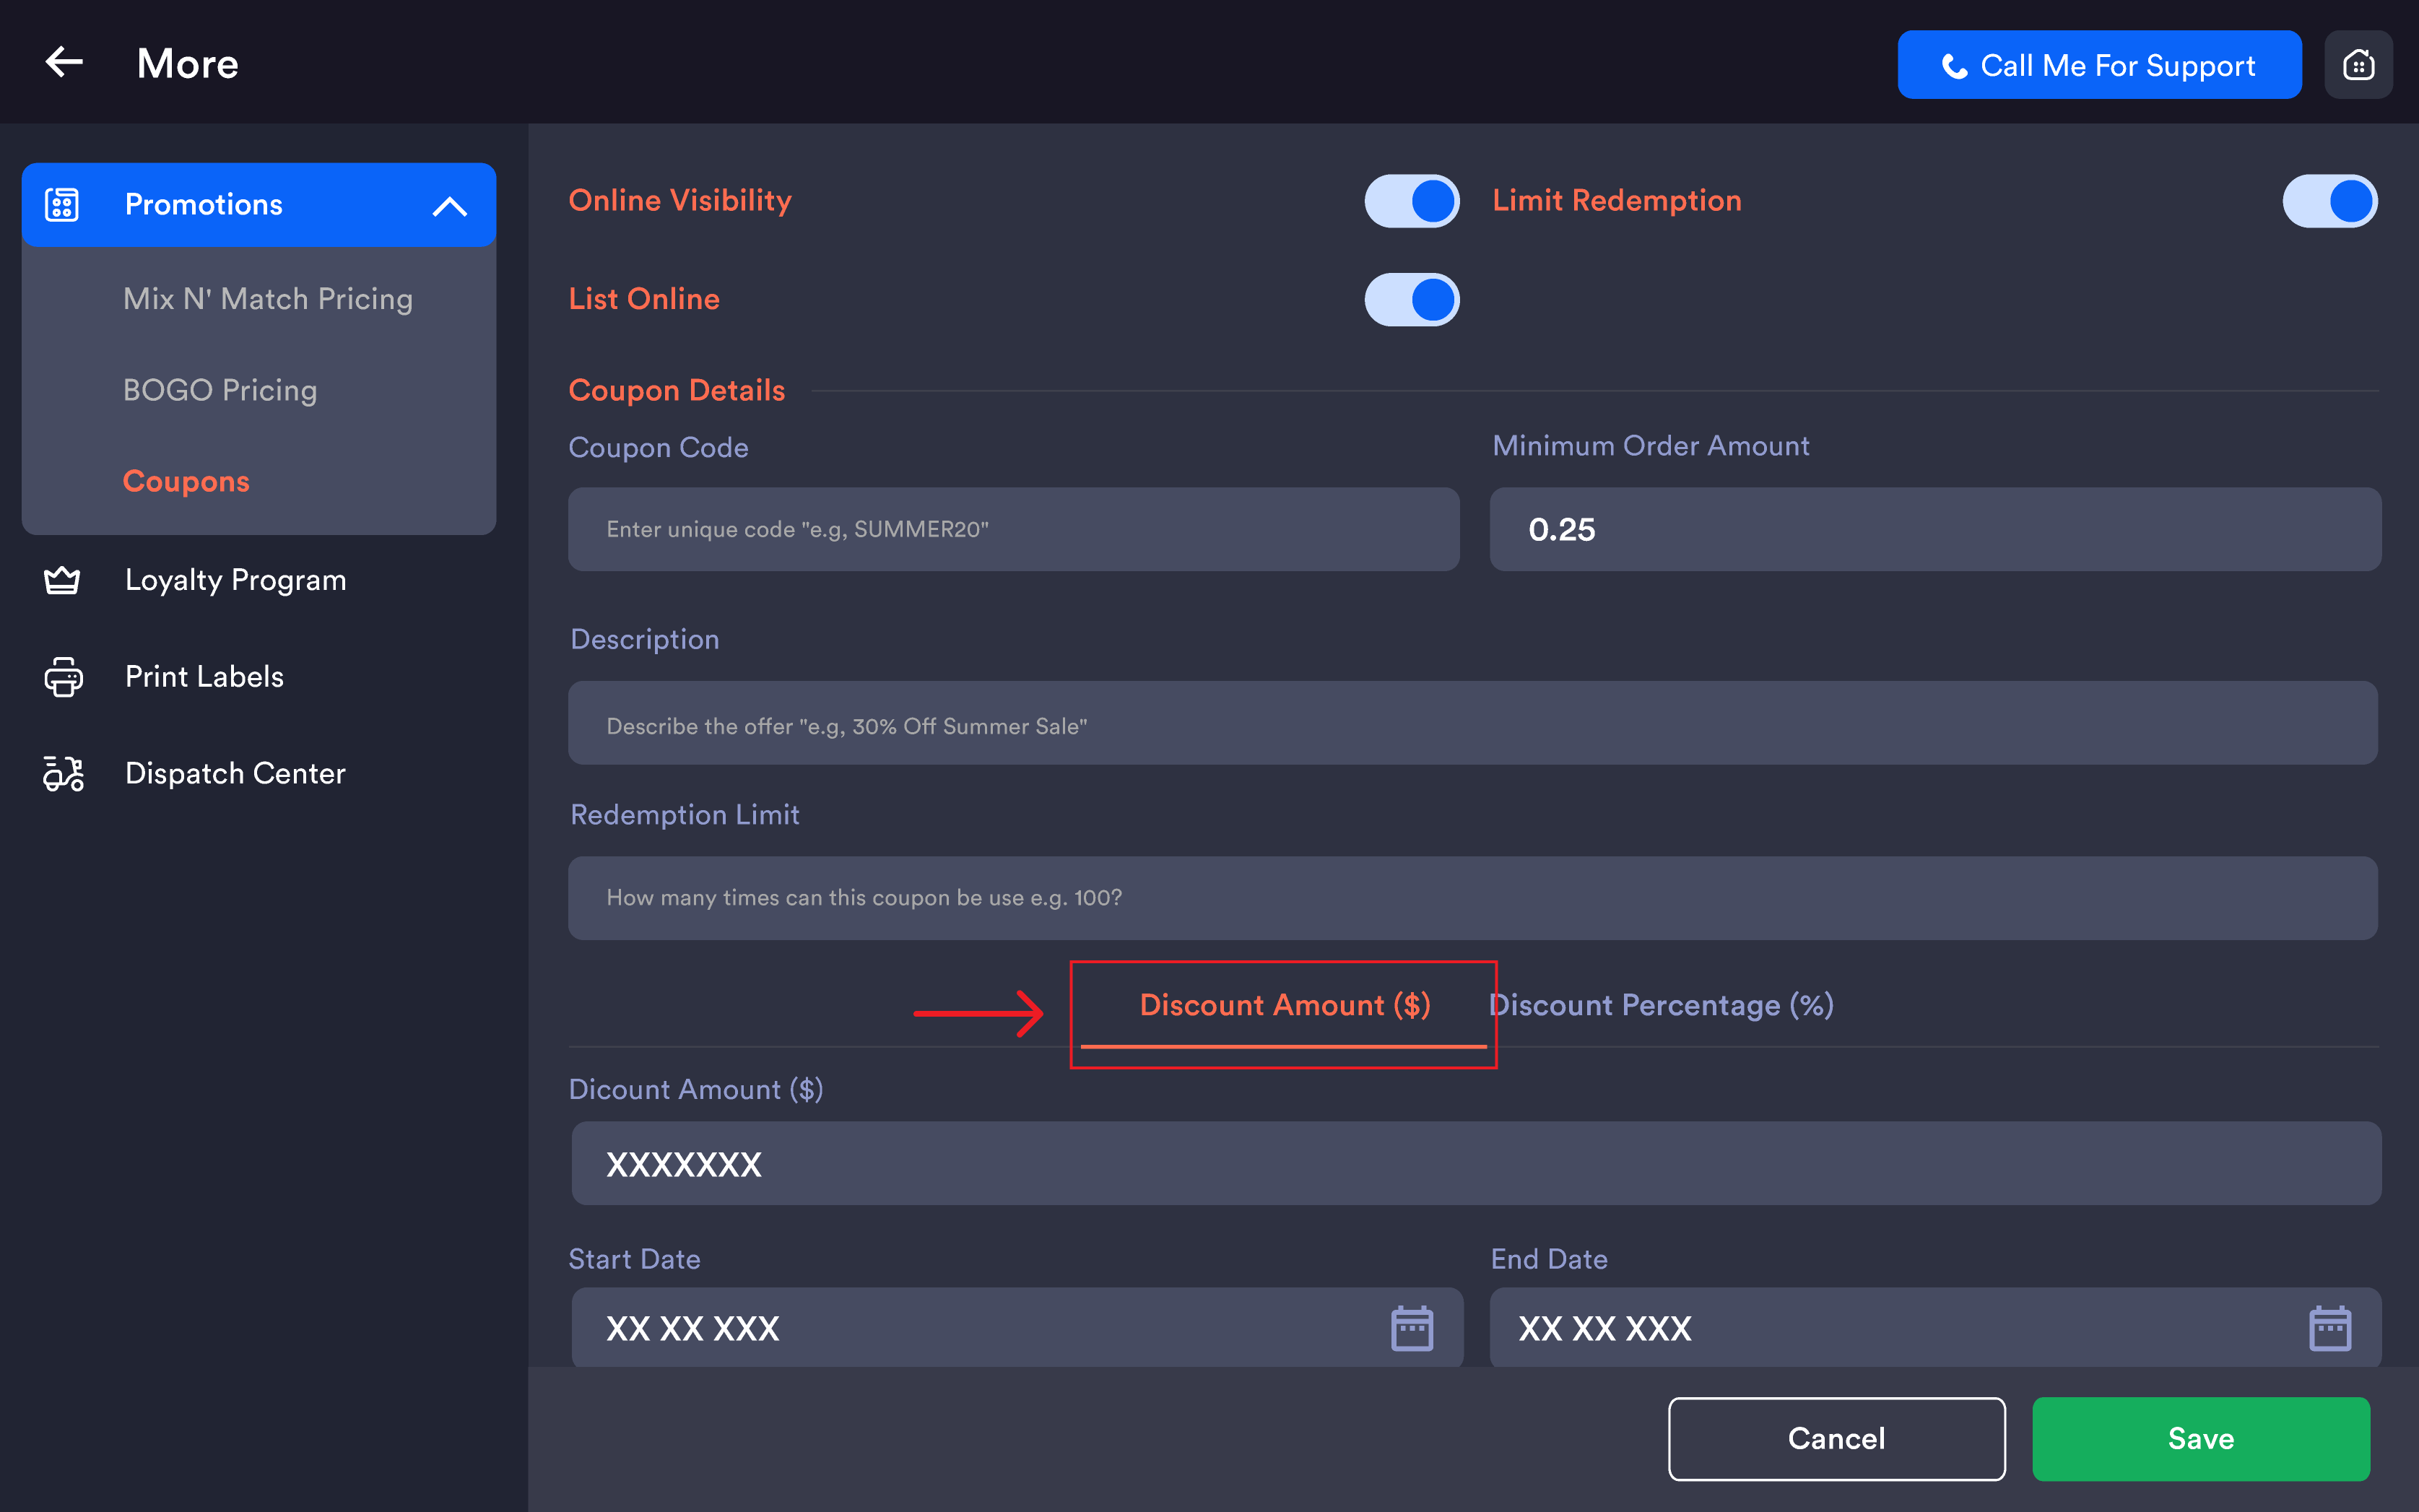Focus the Coupon Code input field
The width and height of the screenshot is (2419, 1512).
pos(1014,529)
